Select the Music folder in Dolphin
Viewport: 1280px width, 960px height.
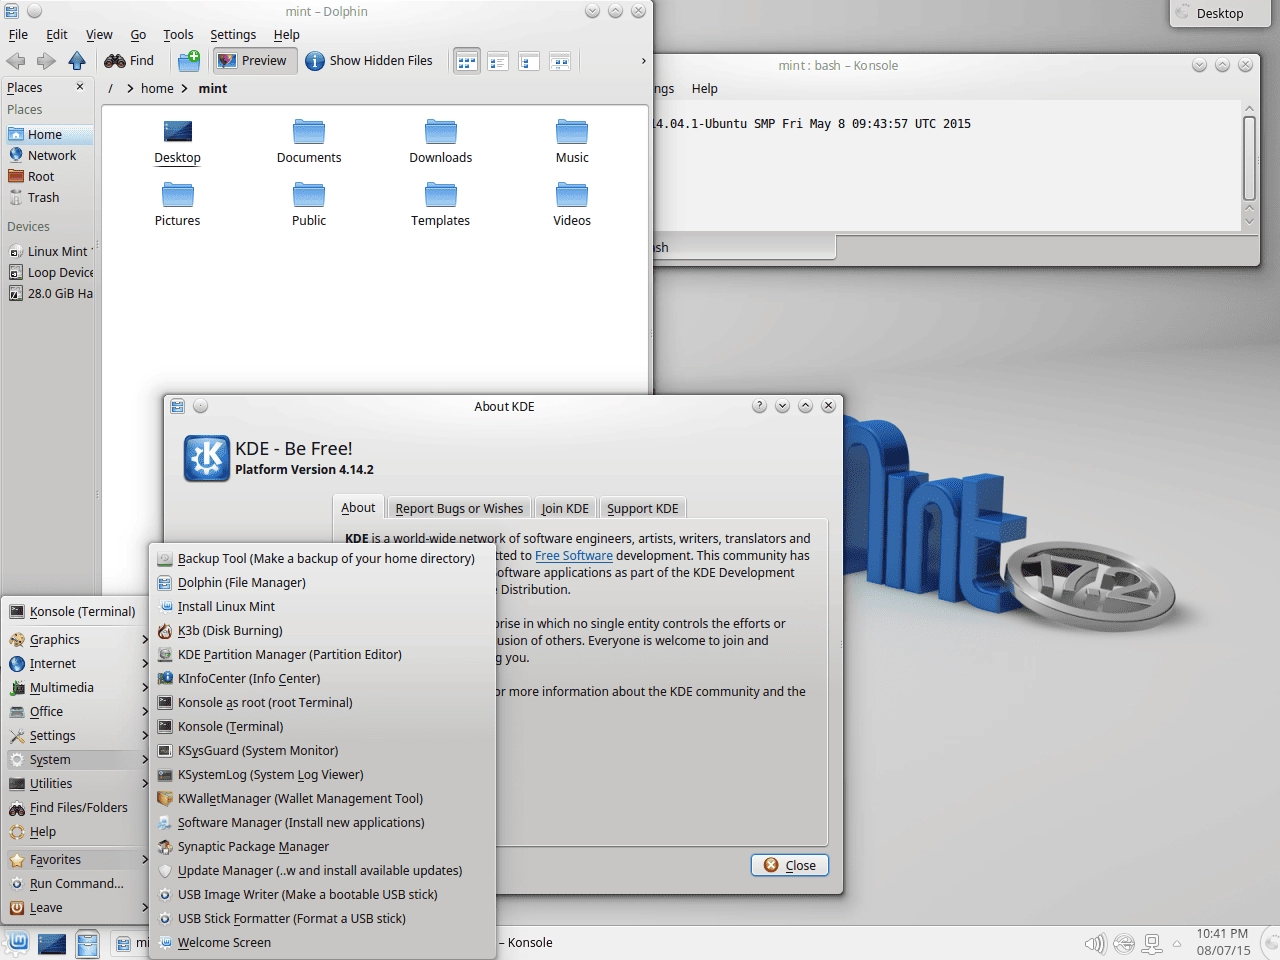click(x=572, y=141)
